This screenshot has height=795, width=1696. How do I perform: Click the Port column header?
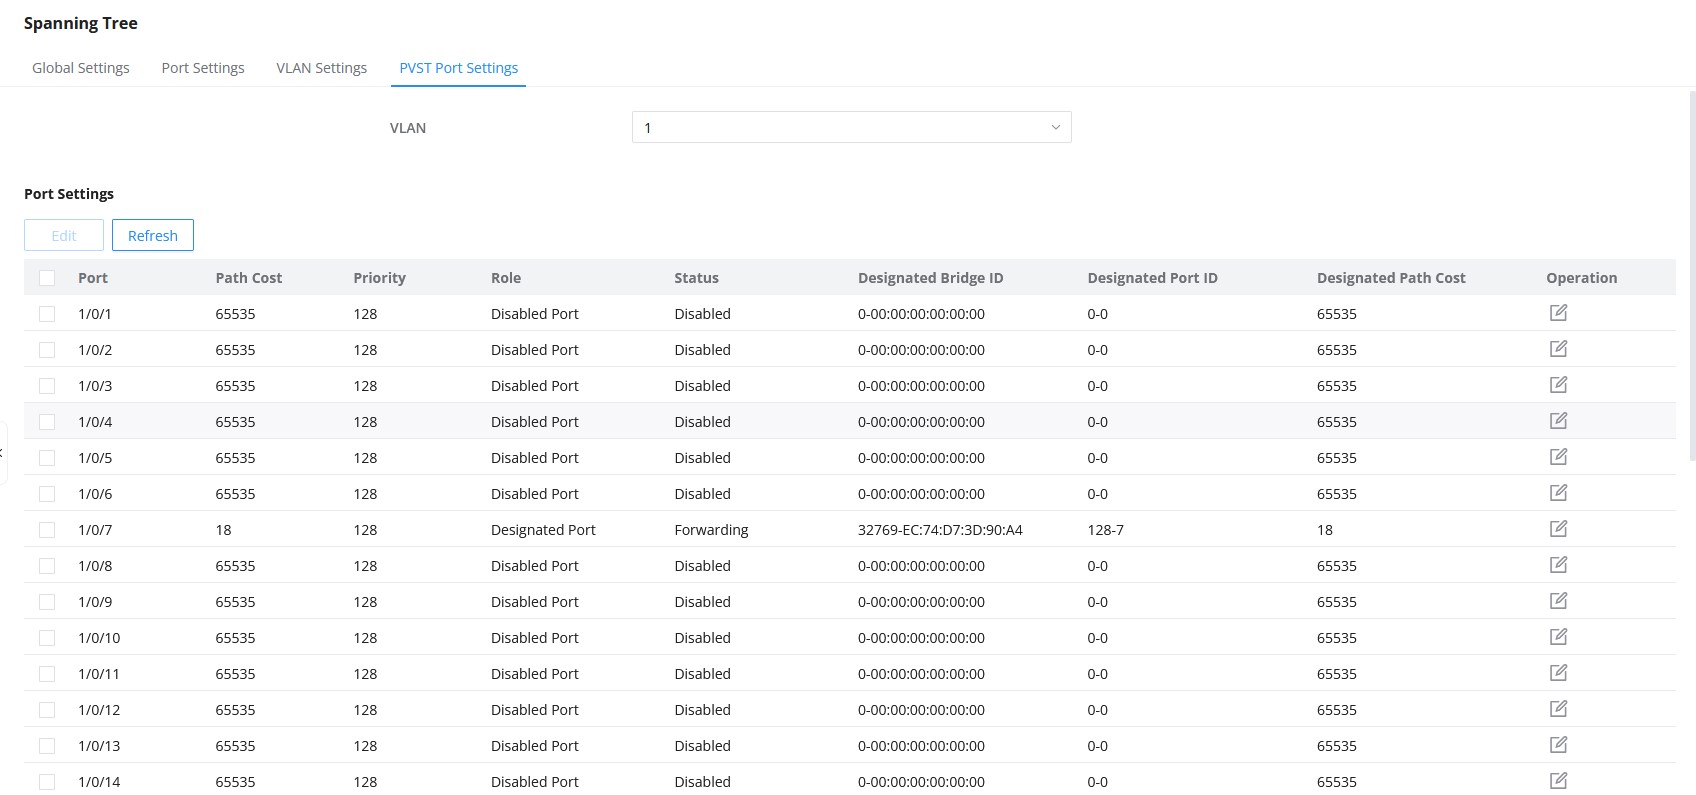[93, 278]
